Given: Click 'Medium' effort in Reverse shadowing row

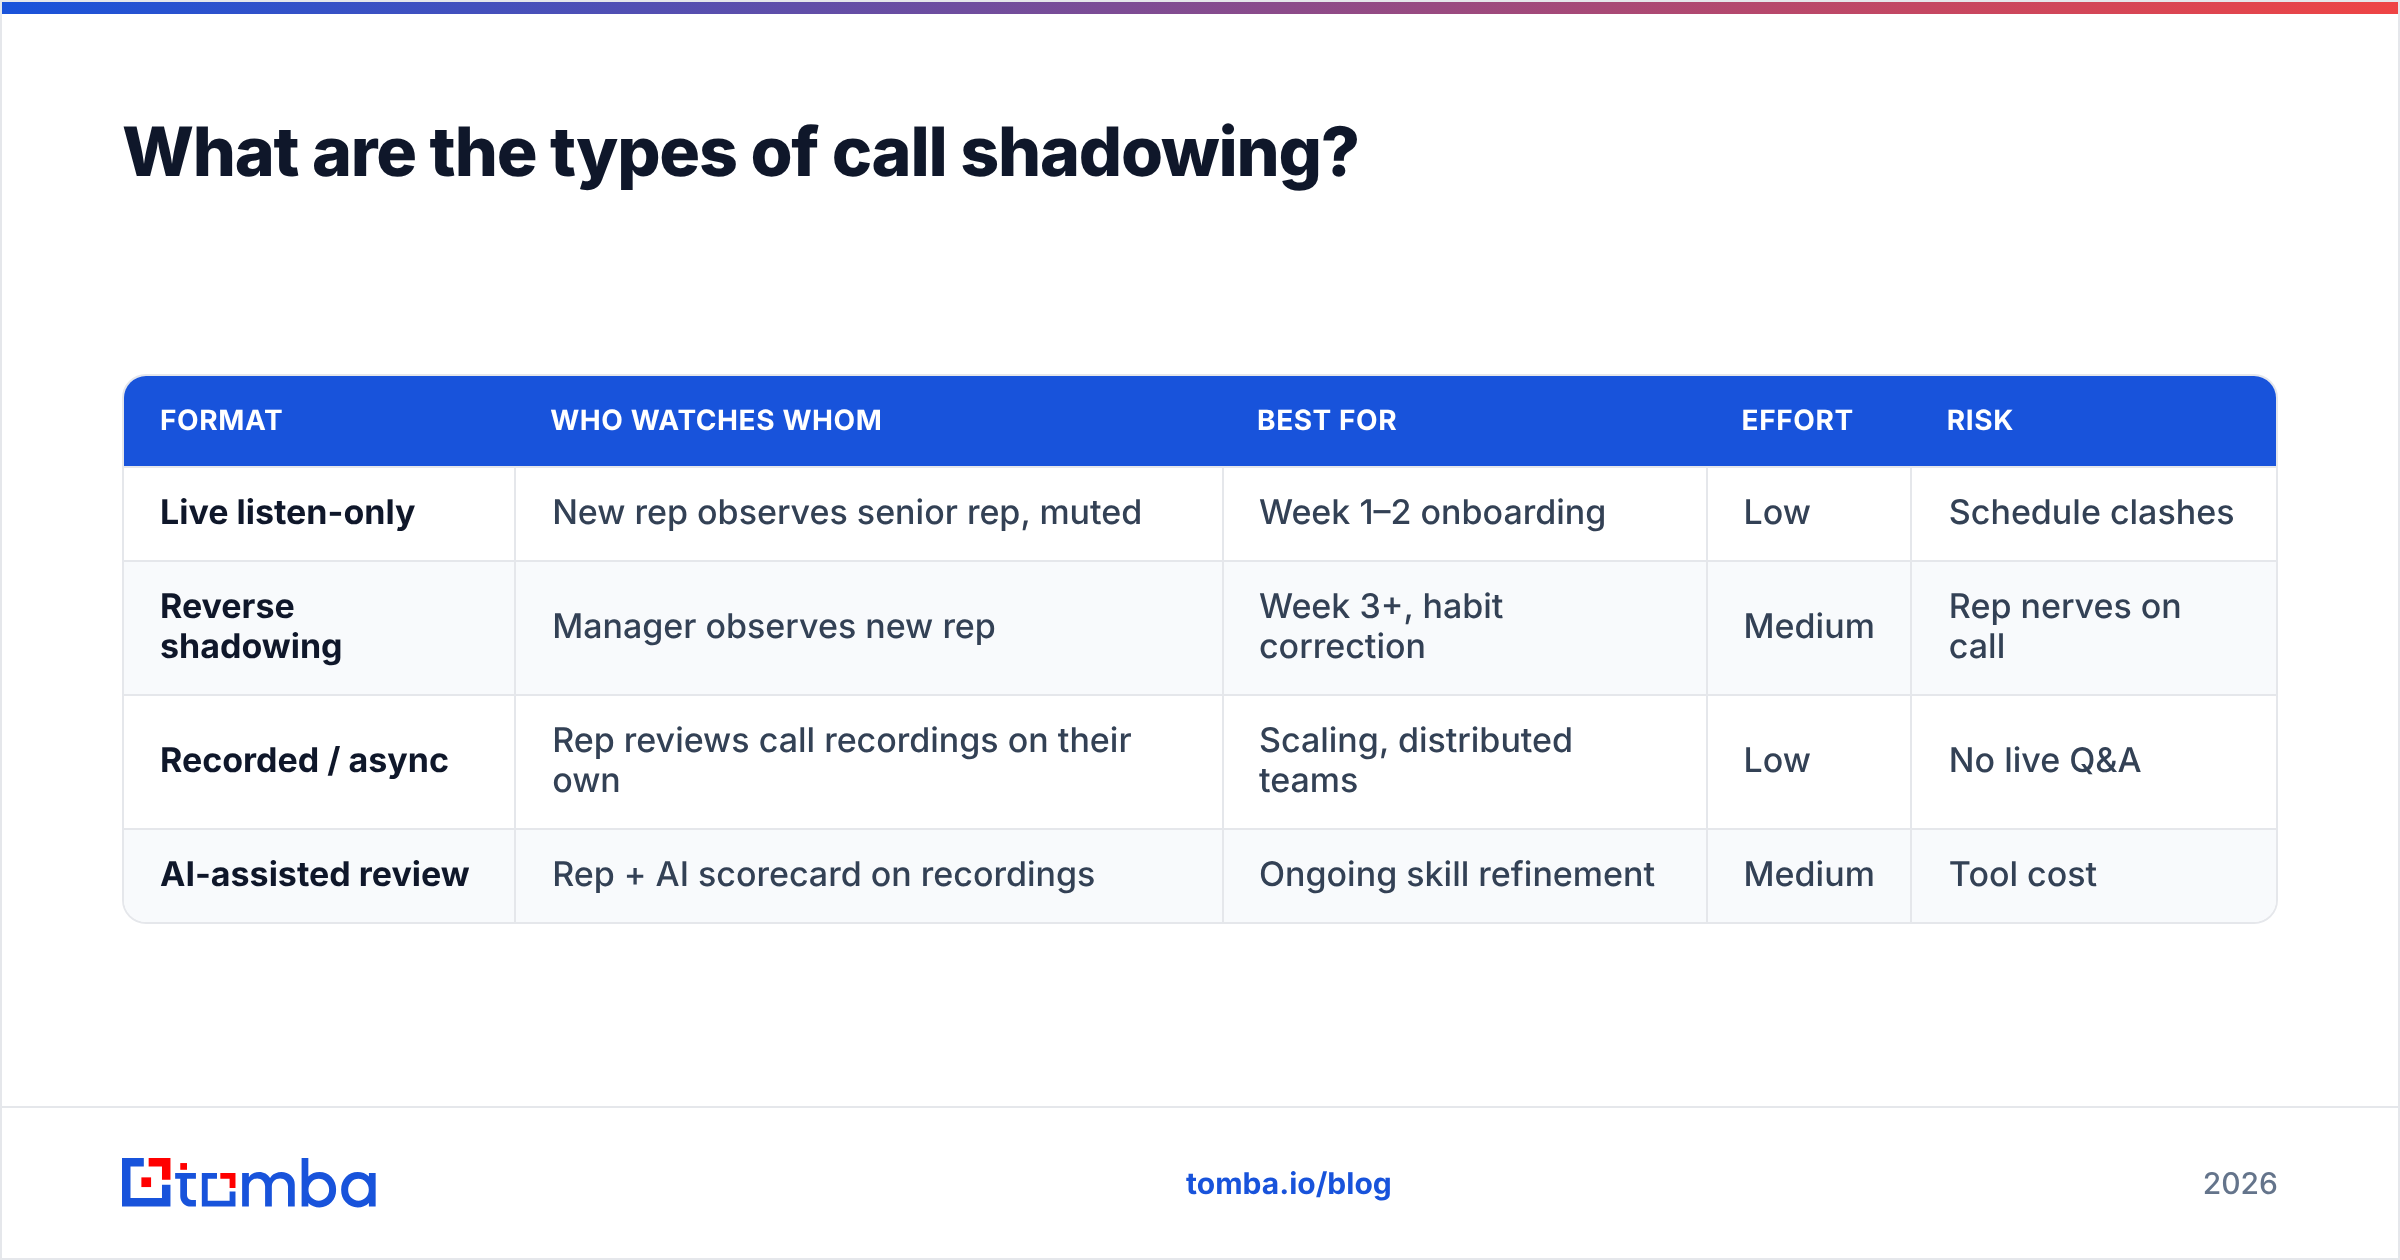Looking at the screenshot, I should (1808, 626).
